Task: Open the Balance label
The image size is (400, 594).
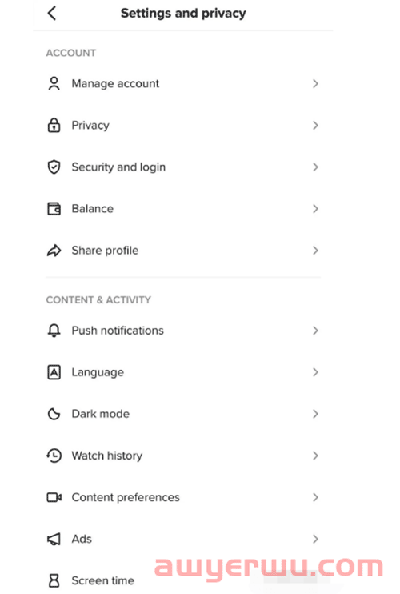Action: point(93,208)
